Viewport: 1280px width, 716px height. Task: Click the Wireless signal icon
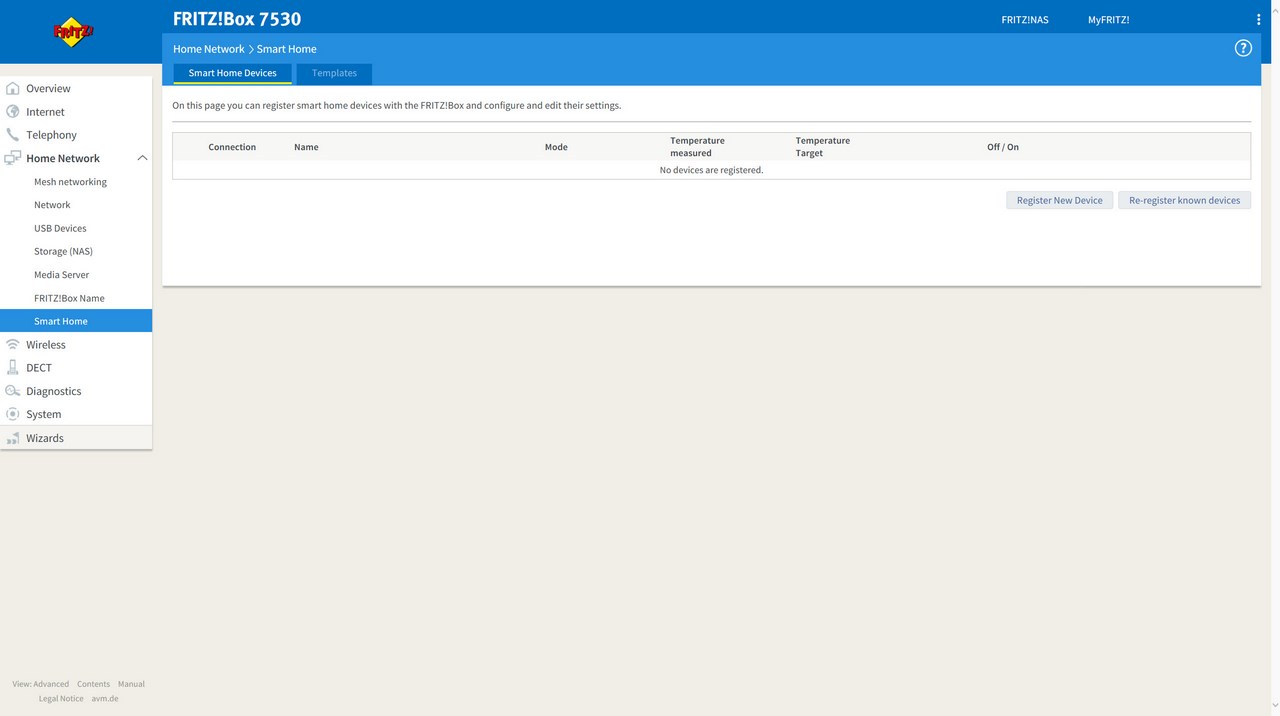13,344
